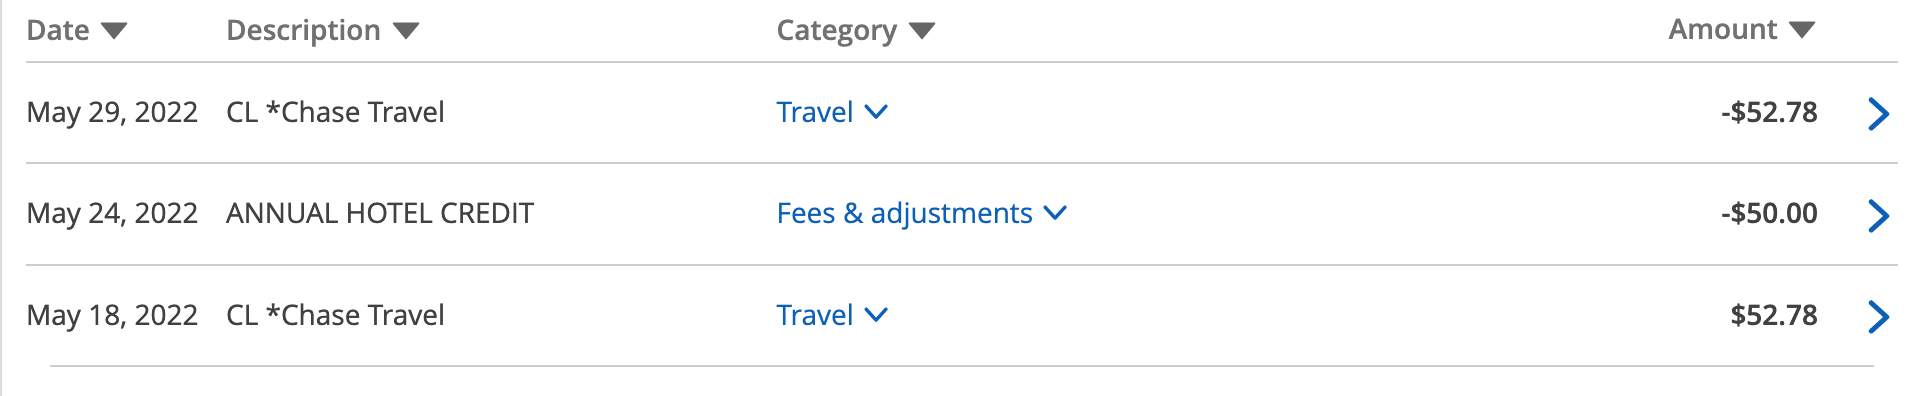The height and width of the screenshot is (396, 1920).
Task: Open details arrow for ANNUAL HOTEL CREDIT row
Action: coord(1878,215)
